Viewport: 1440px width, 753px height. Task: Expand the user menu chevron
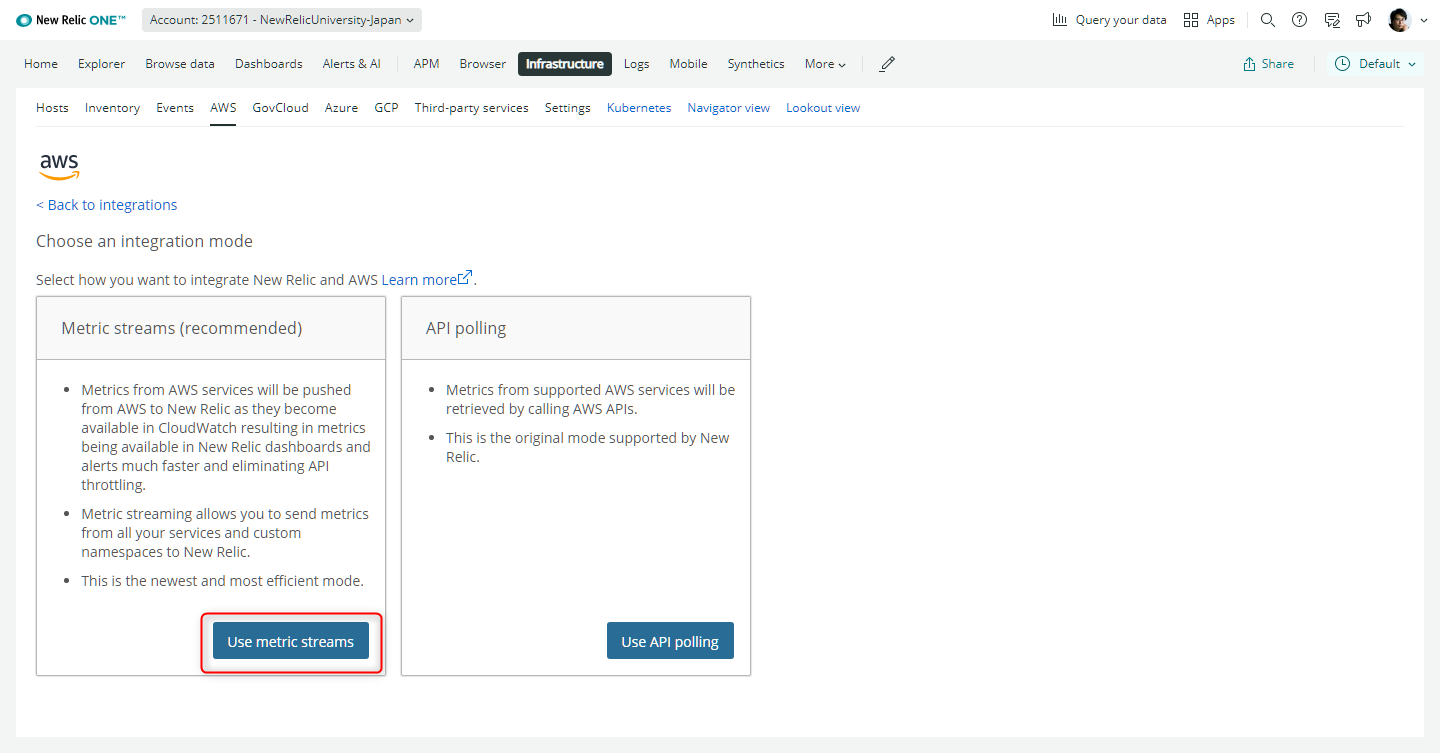coord(1424,21)
